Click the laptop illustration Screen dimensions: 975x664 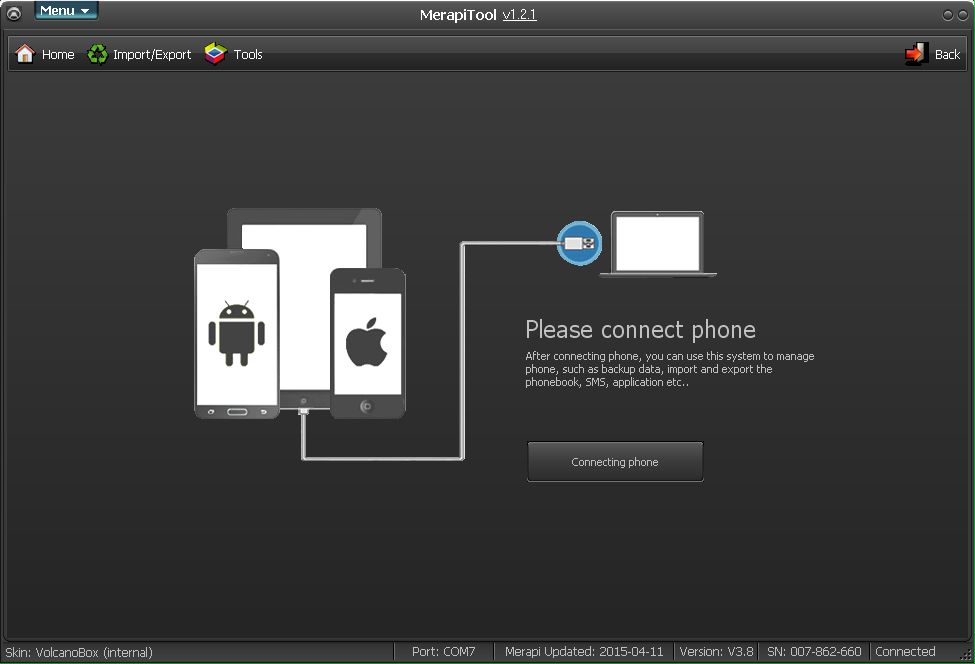click(x=658, y=244)
